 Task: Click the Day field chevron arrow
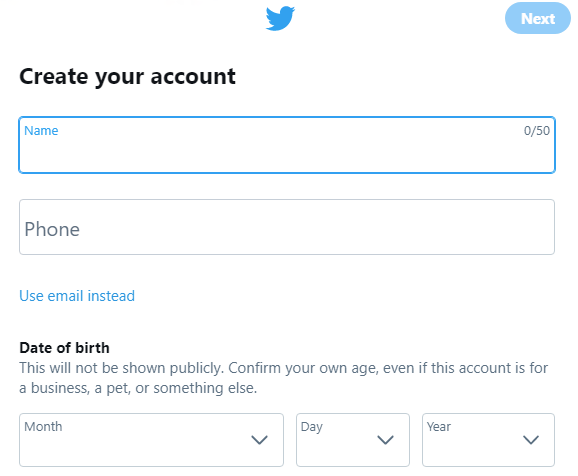point(386,440)
